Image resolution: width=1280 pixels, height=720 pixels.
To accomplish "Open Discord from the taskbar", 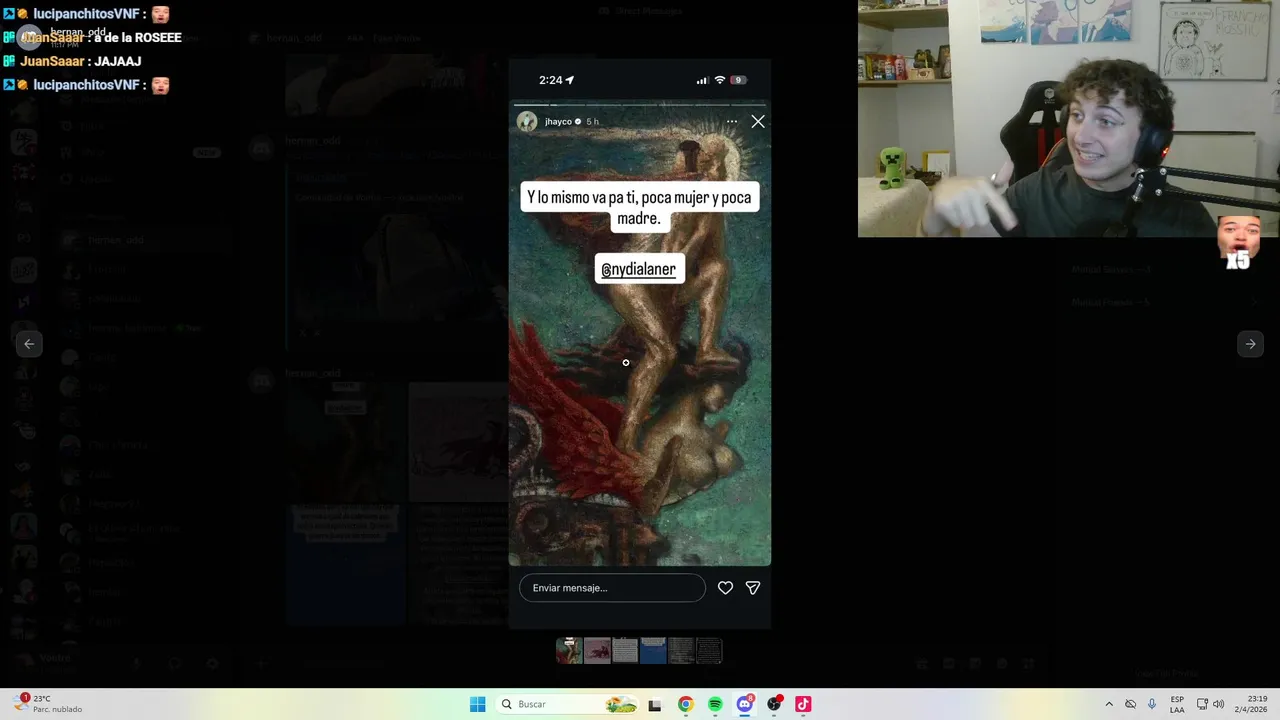I will click(x=745, y=704).
